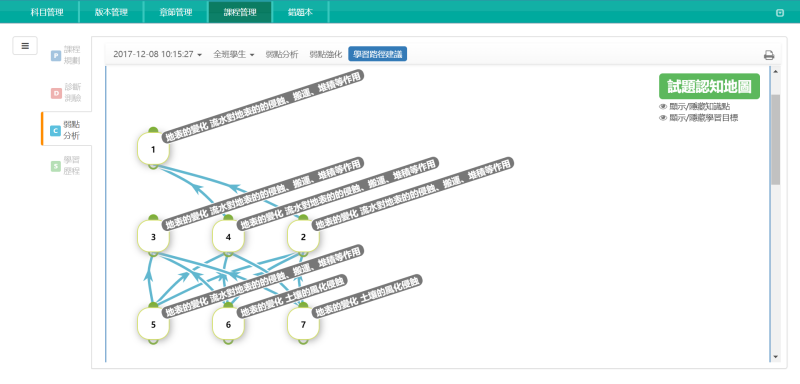Toggle the hamburger sidebar menu
This screenshot has height=384, width=800.
coord(25,46)
